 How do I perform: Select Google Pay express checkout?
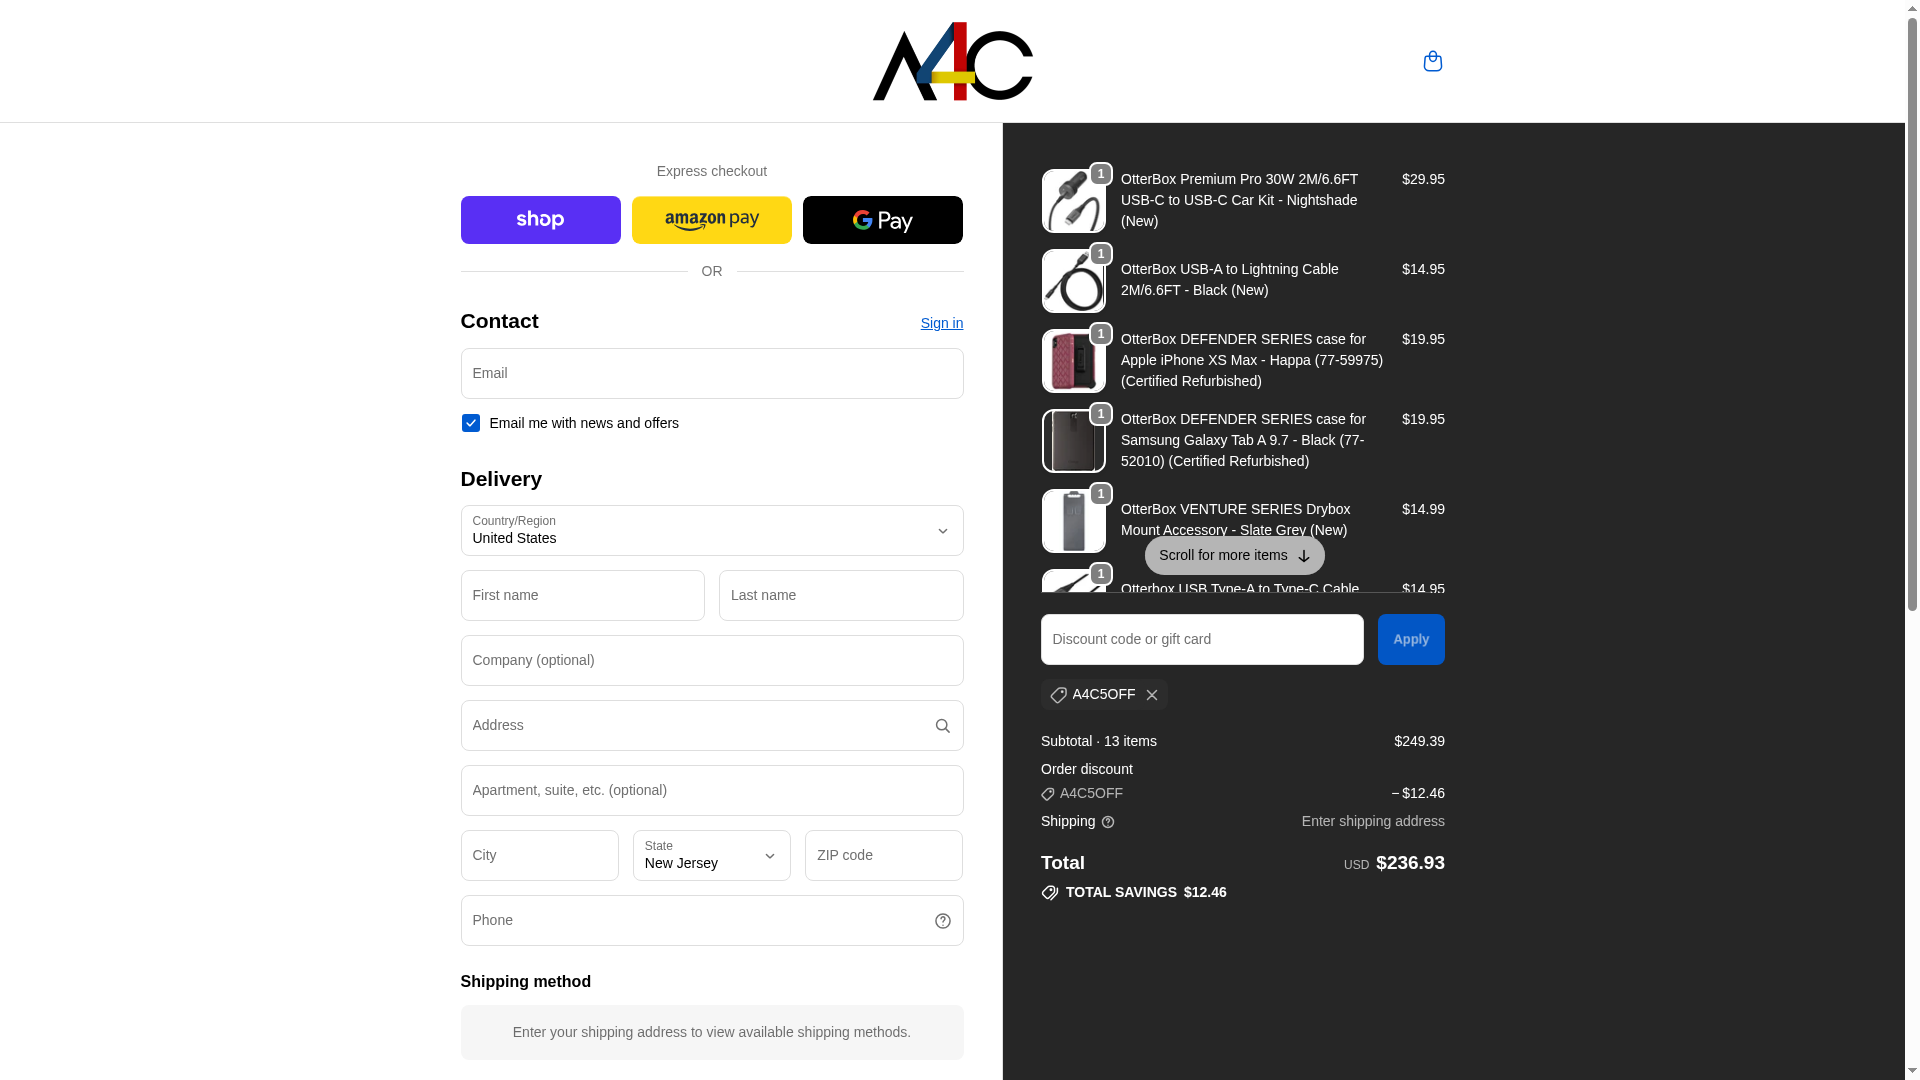(x=882, y=220)
